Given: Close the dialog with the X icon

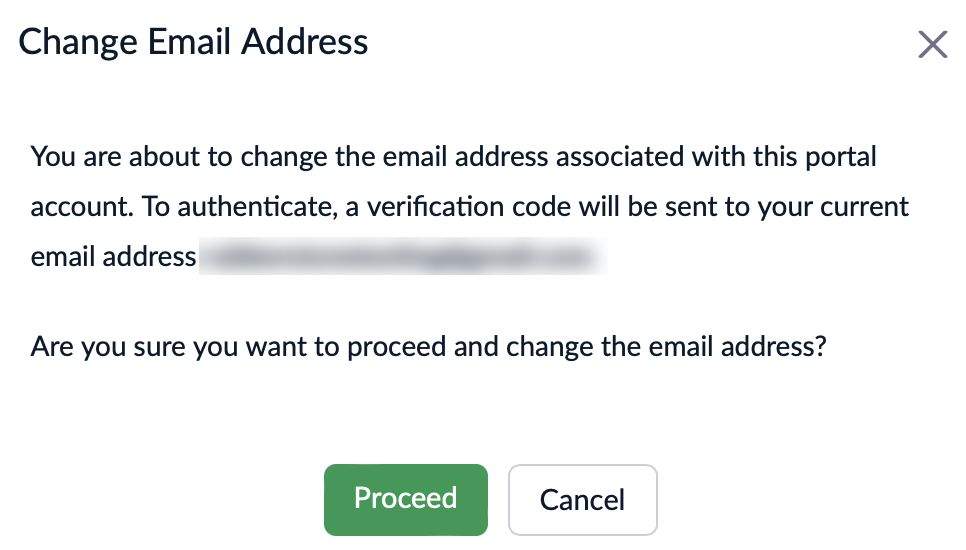Looking at the screenshot, I should pyautogui.click(x=932, y=44).
